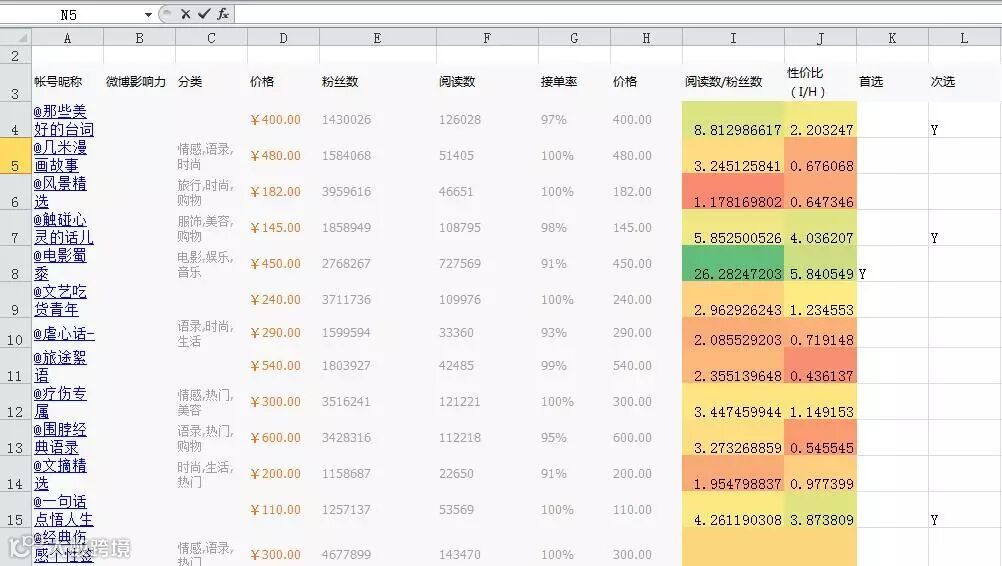Open the @文艺吃货青年 link
Image resolution: width=1002 pixels, height=566 pixels.
[60, 300]
